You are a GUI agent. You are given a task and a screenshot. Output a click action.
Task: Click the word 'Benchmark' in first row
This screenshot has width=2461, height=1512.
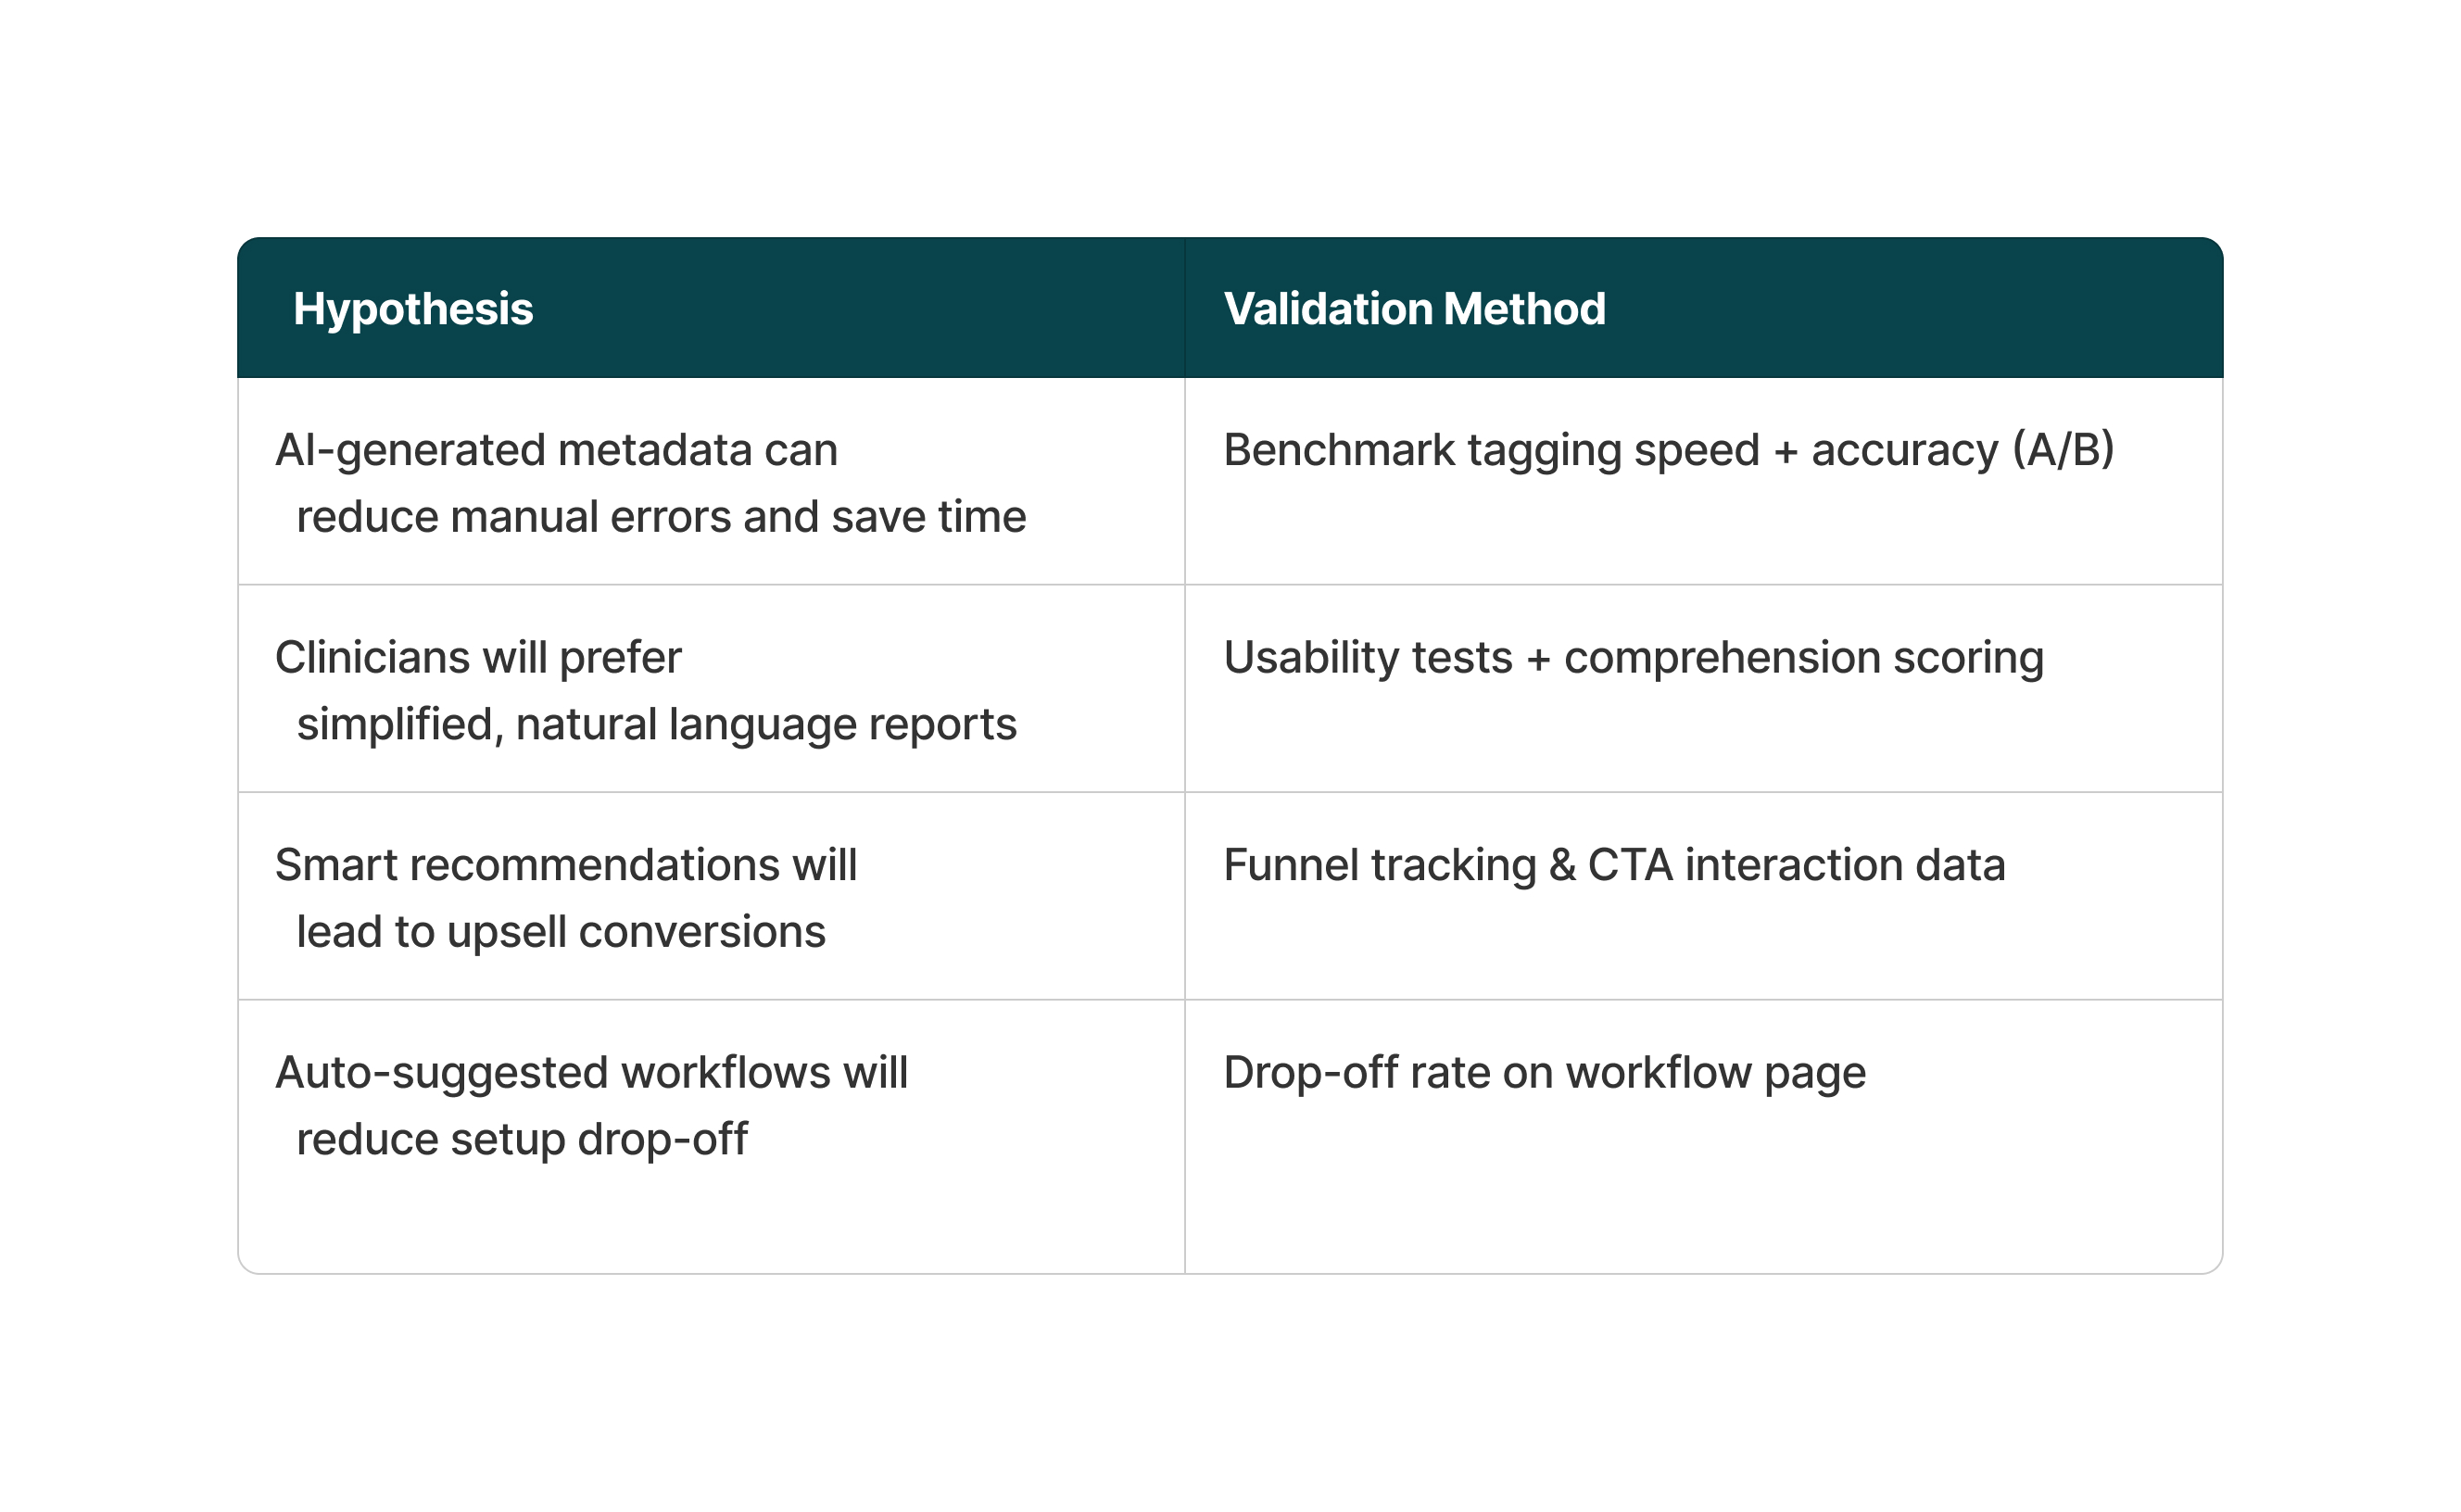point(1339,450)
